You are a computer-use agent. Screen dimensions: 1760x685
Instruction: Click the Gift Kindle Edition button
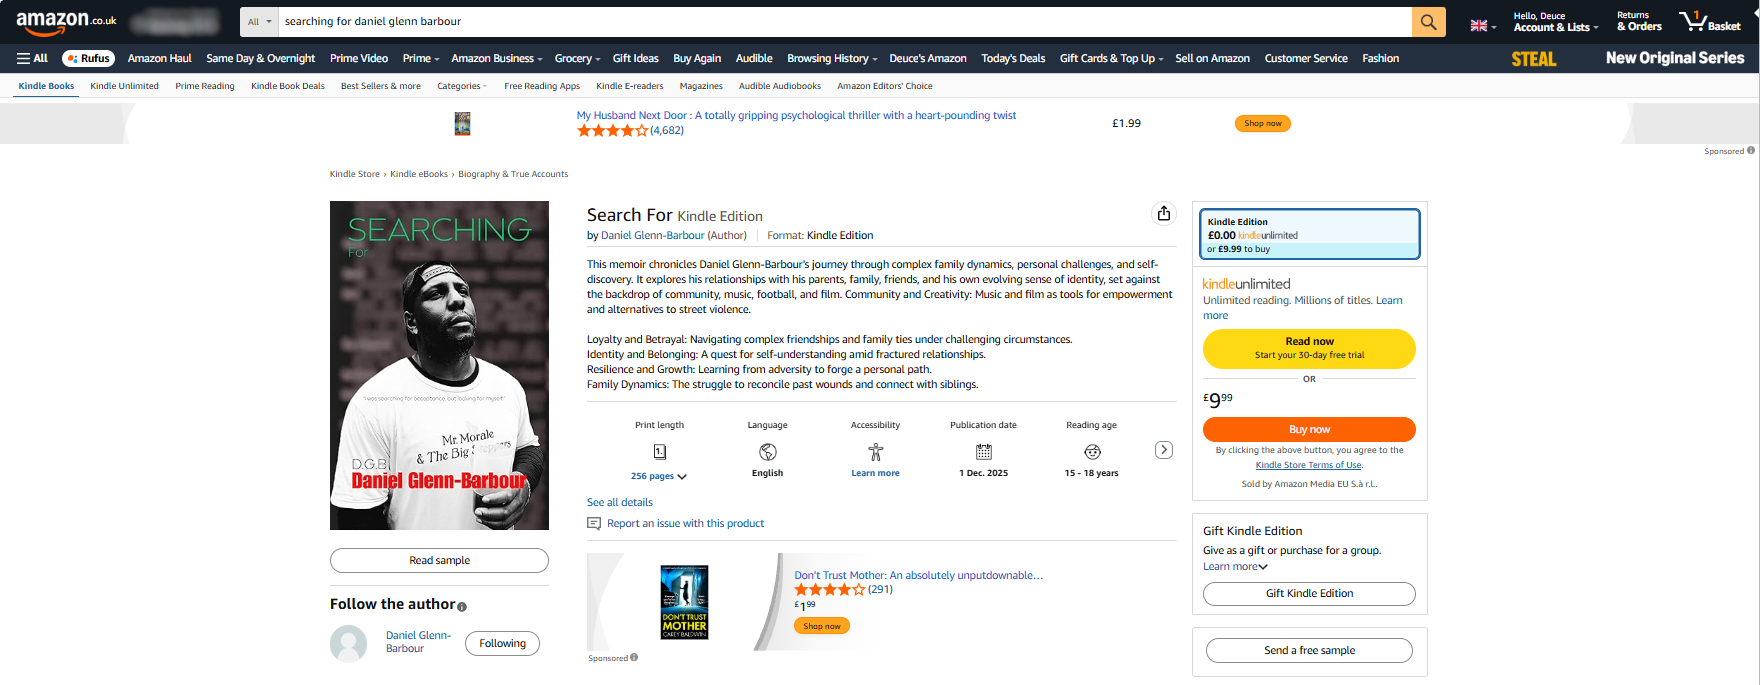tap(1310, 593)
